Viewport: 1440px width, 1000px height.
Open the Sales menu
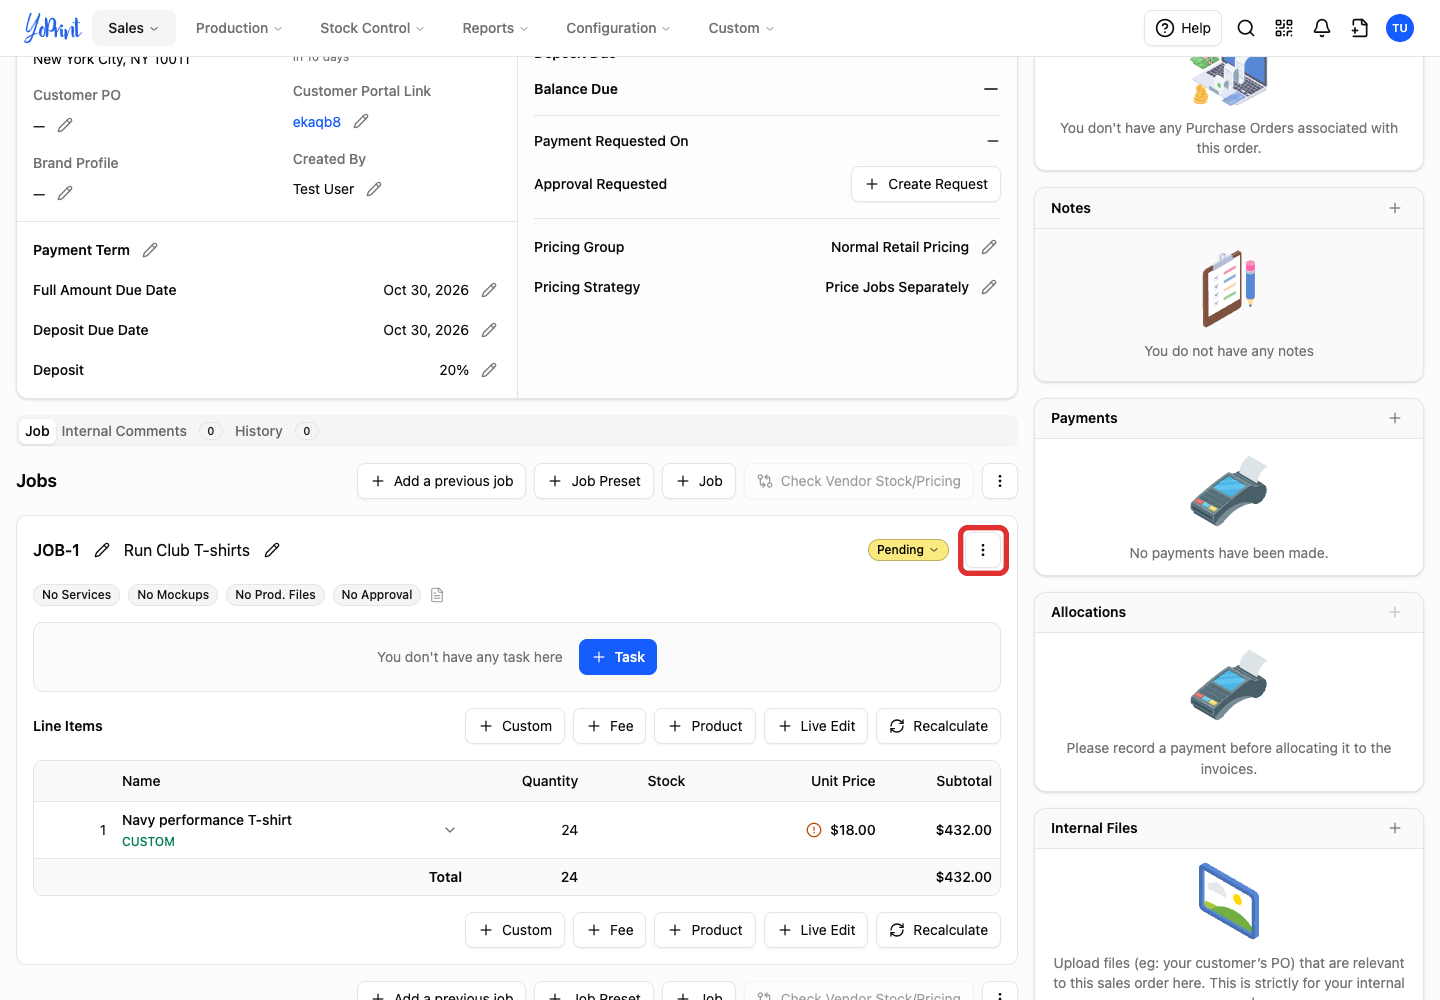click(x=134, y=28)
